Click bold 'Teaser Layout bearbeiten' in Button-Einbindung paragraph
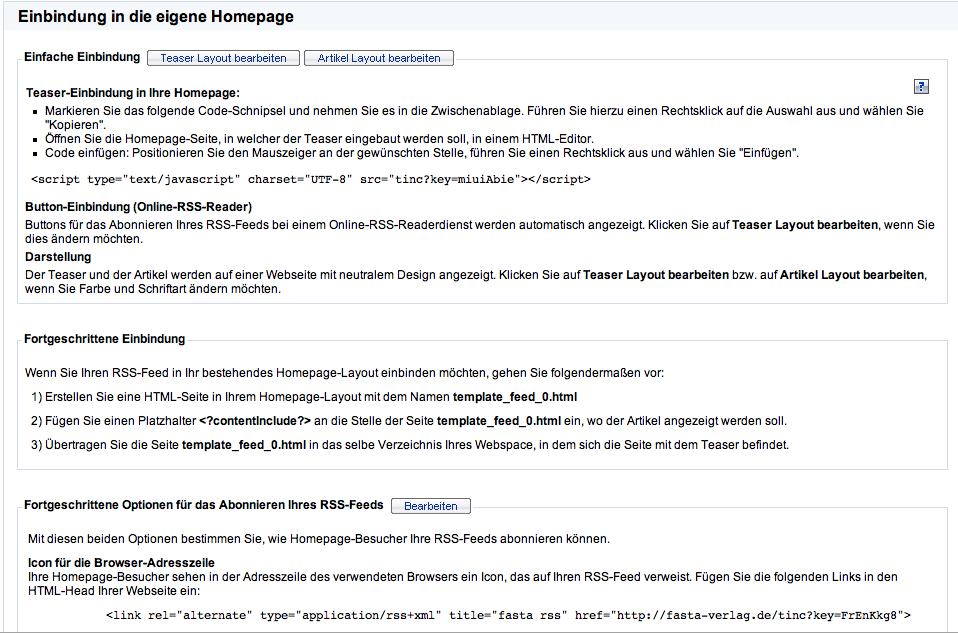The width and height of the screenshot is (958, 633). tap(805, 225)
